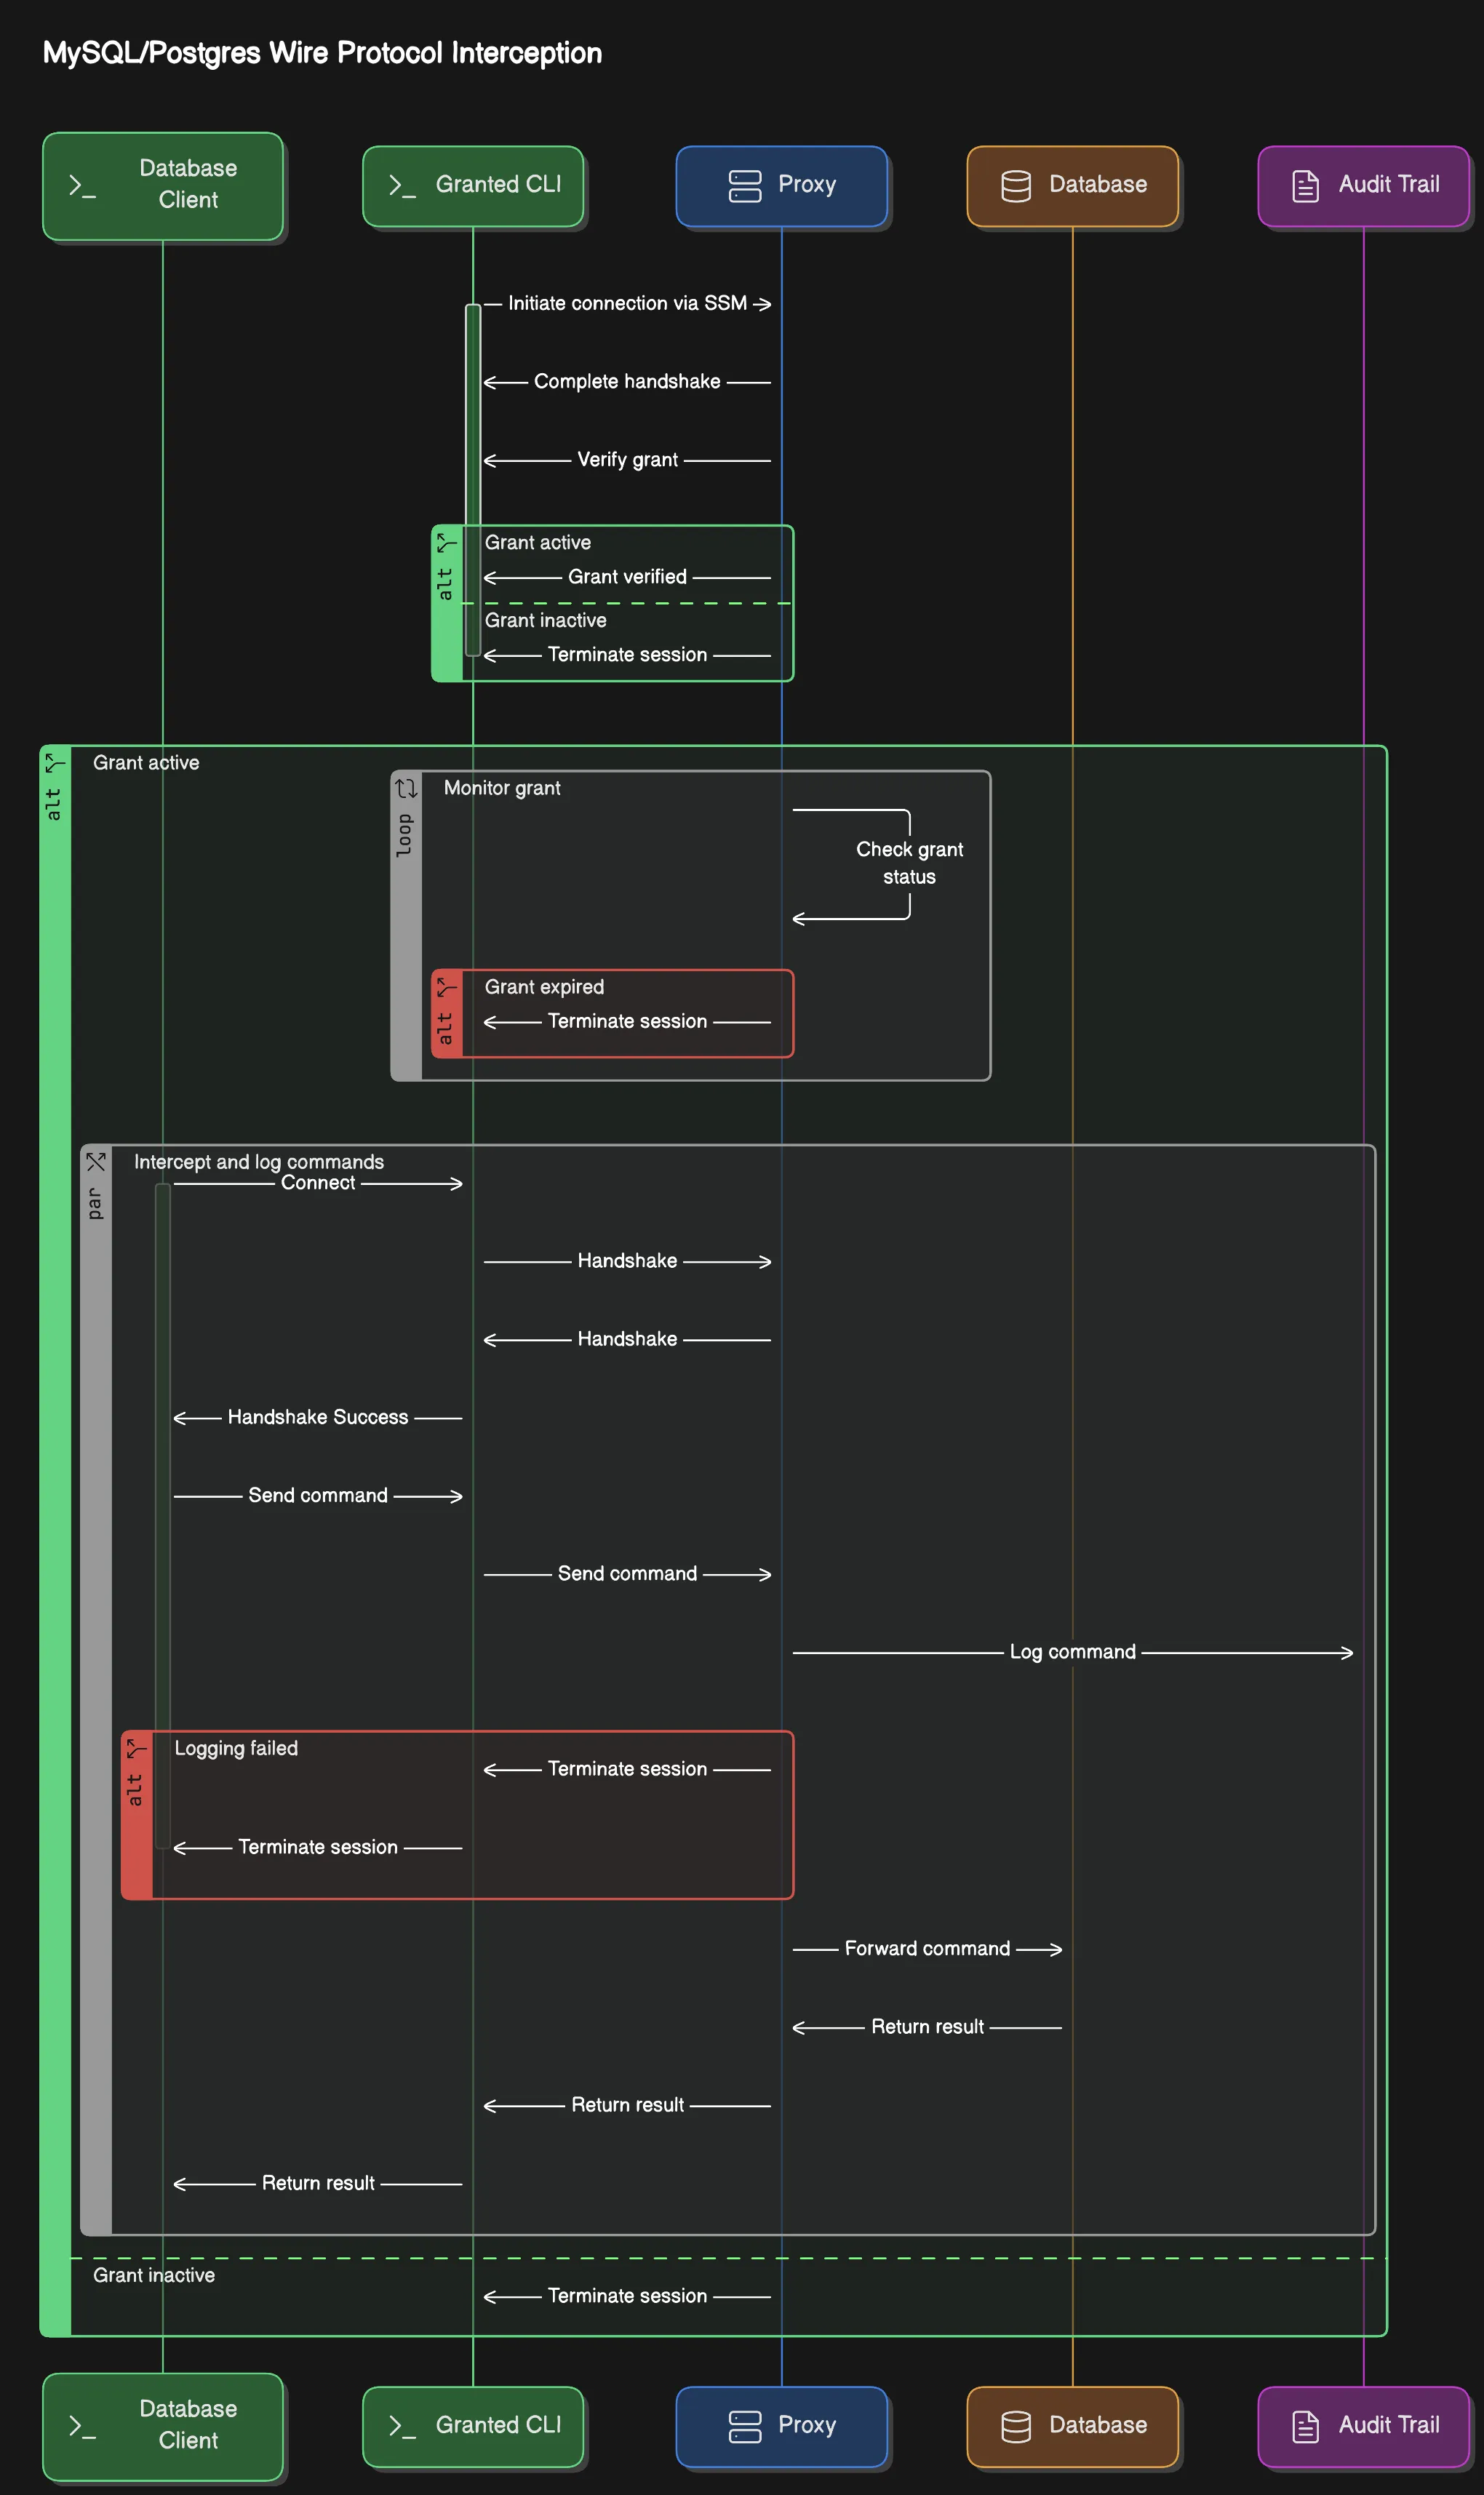This screenshot has height=2495, width=1484.
Task: Click the par icon on Intercept and log frame
Action: coord(96,1162)
